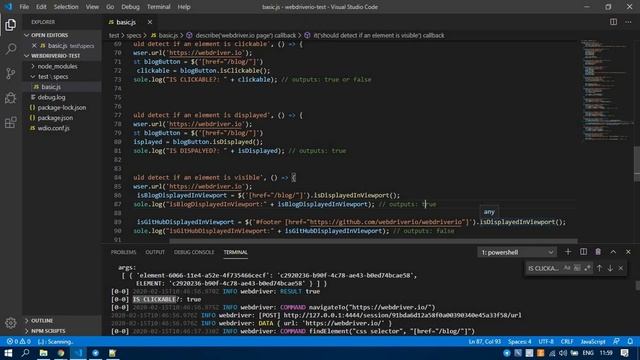Screen dimensions: 640x360
Task: Change language mode JavaScript
Action: (x=593, y=341)
